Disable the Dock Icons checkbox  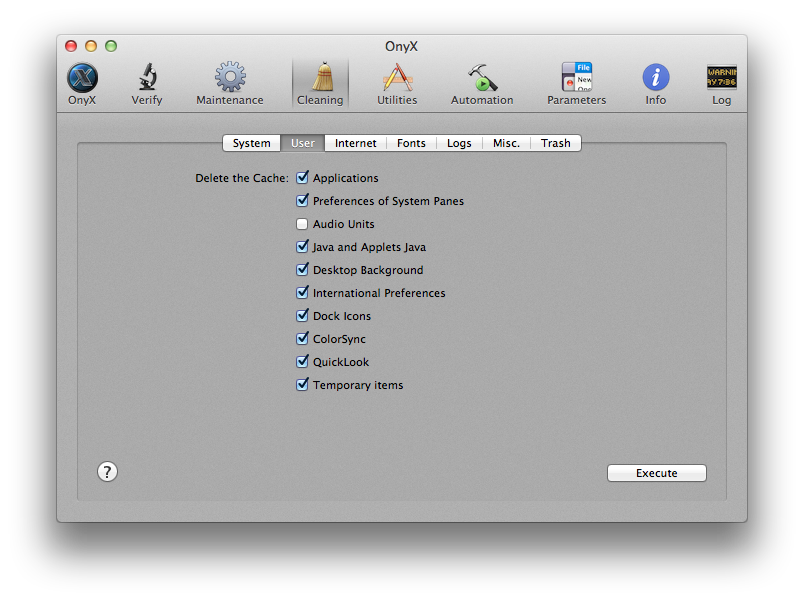(303, 316)
